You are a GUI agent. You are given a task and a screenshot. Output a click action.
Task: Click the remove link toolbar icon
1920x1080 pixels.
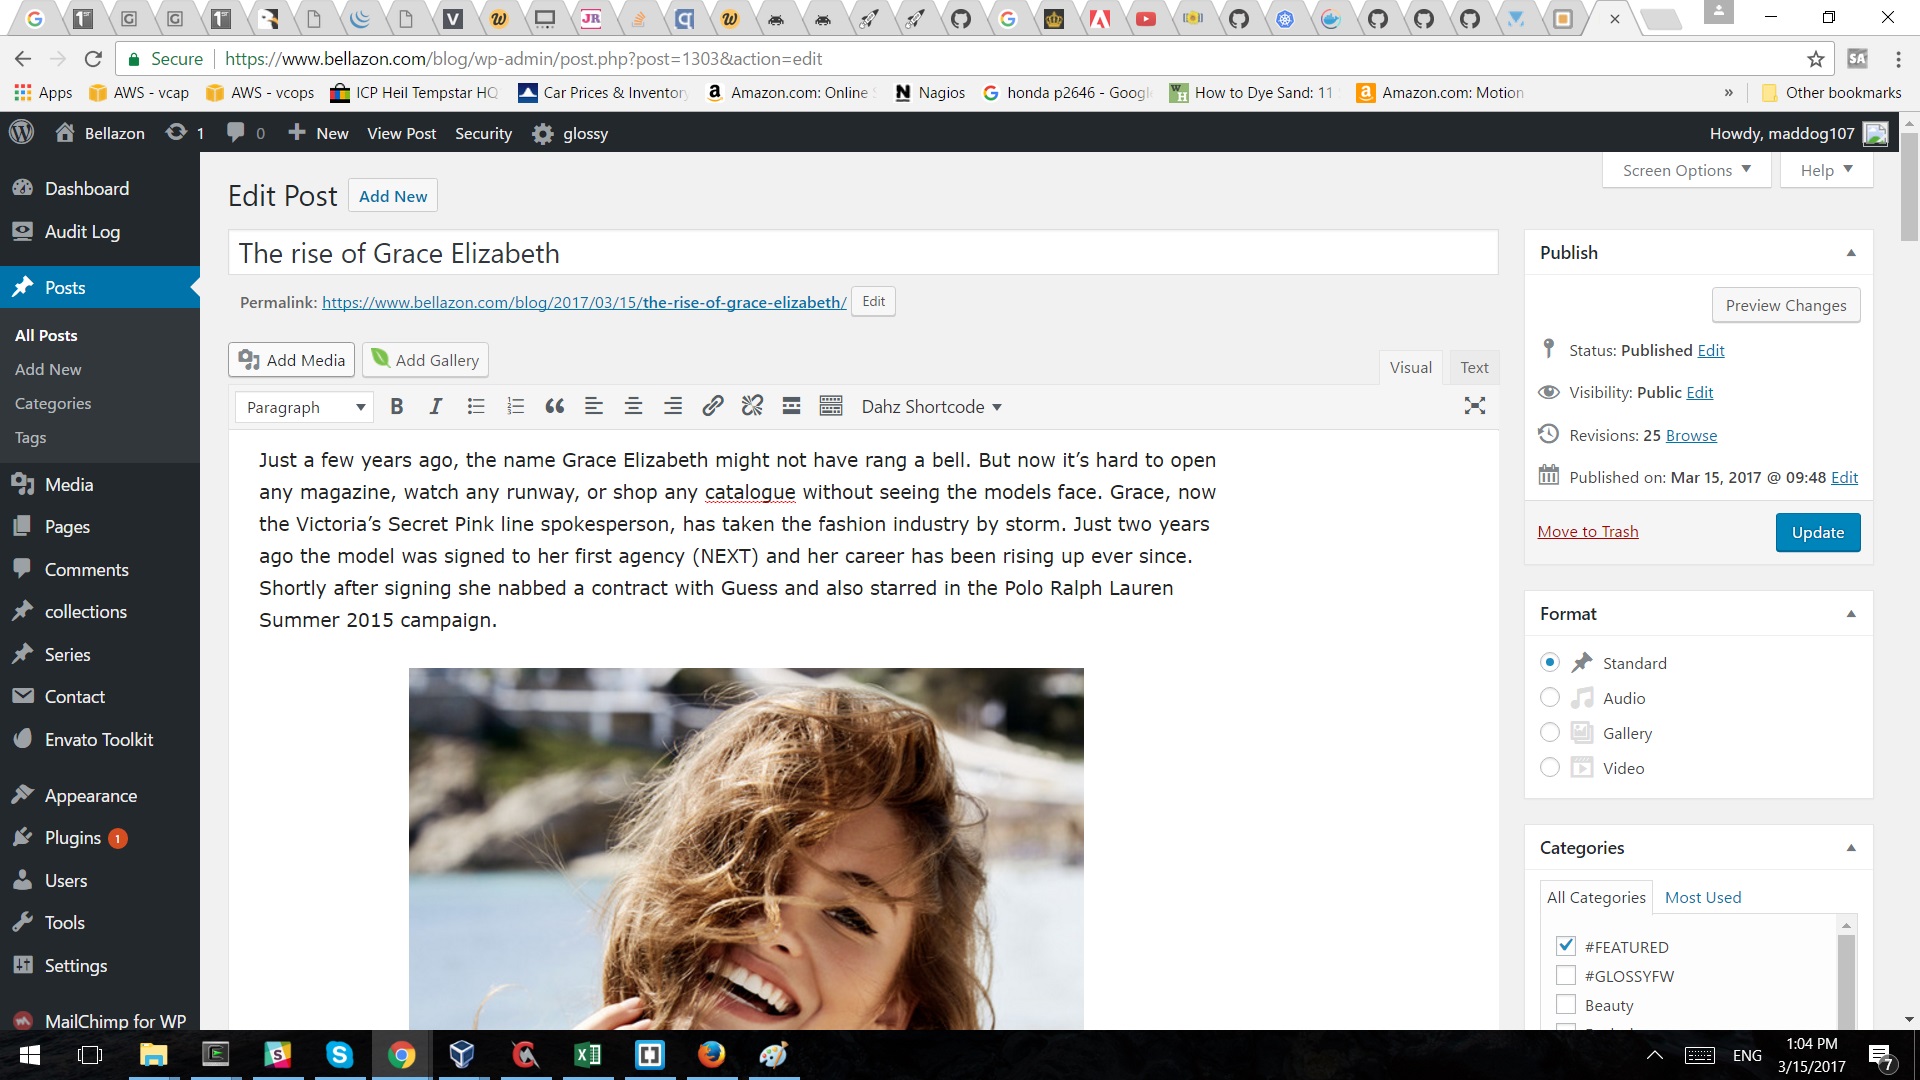[x=752, y=406]
